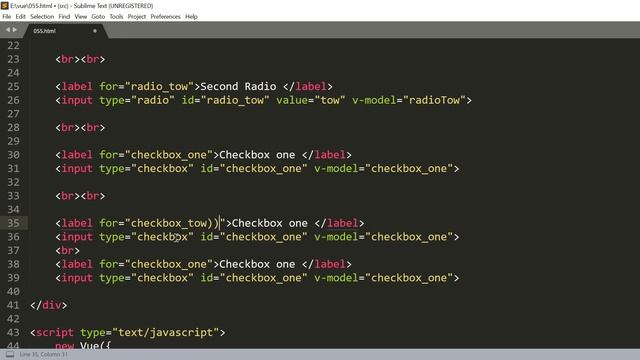Click the lone <br> tag on line 37
The width and height of the screenshot is (640, 360).
coord(67,251)
